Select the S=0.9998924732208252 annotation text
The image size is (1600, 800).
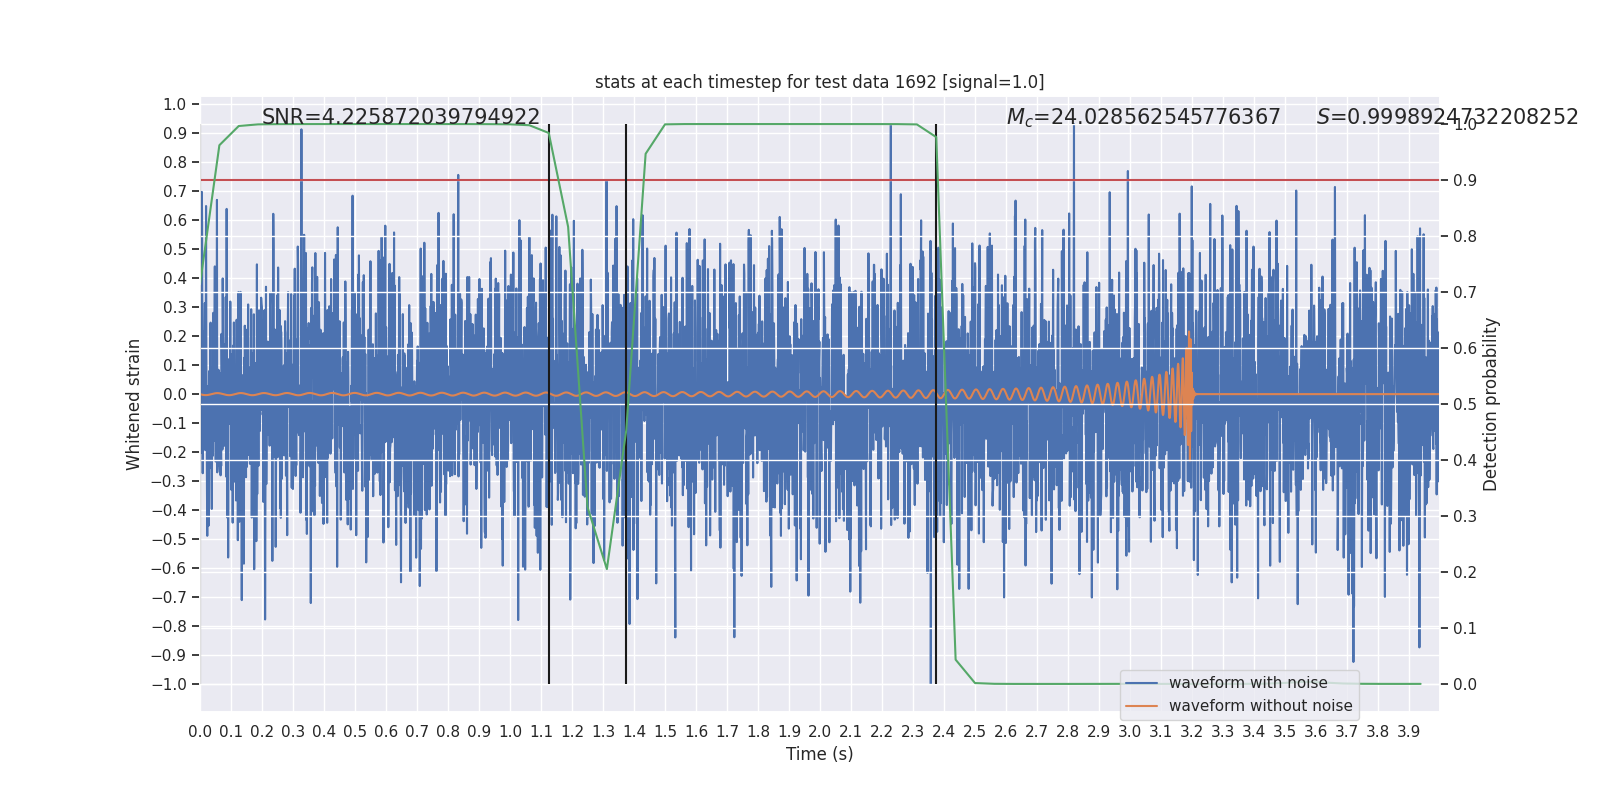pos(1447,117)
